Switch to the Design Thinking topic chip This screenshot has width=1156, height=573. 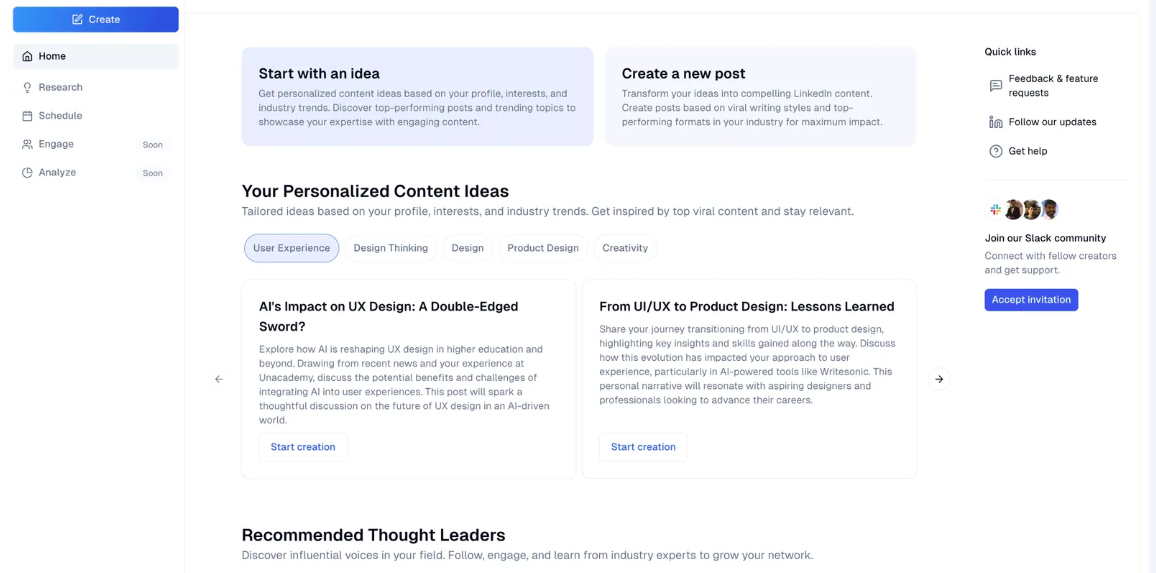click(x=391, y=248)
